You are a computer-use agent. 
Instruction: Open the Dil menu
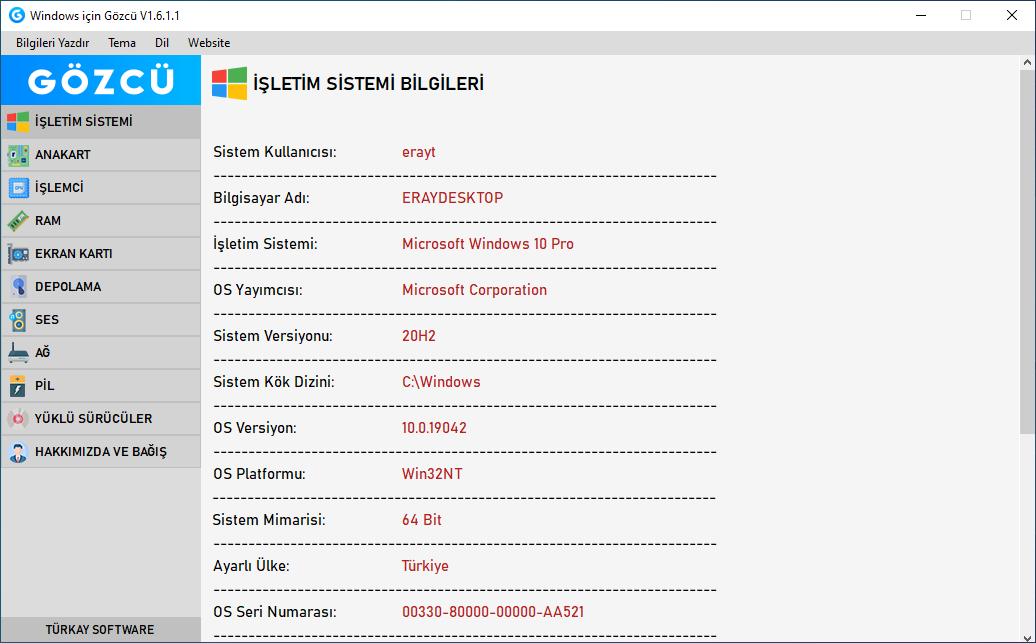162,43
